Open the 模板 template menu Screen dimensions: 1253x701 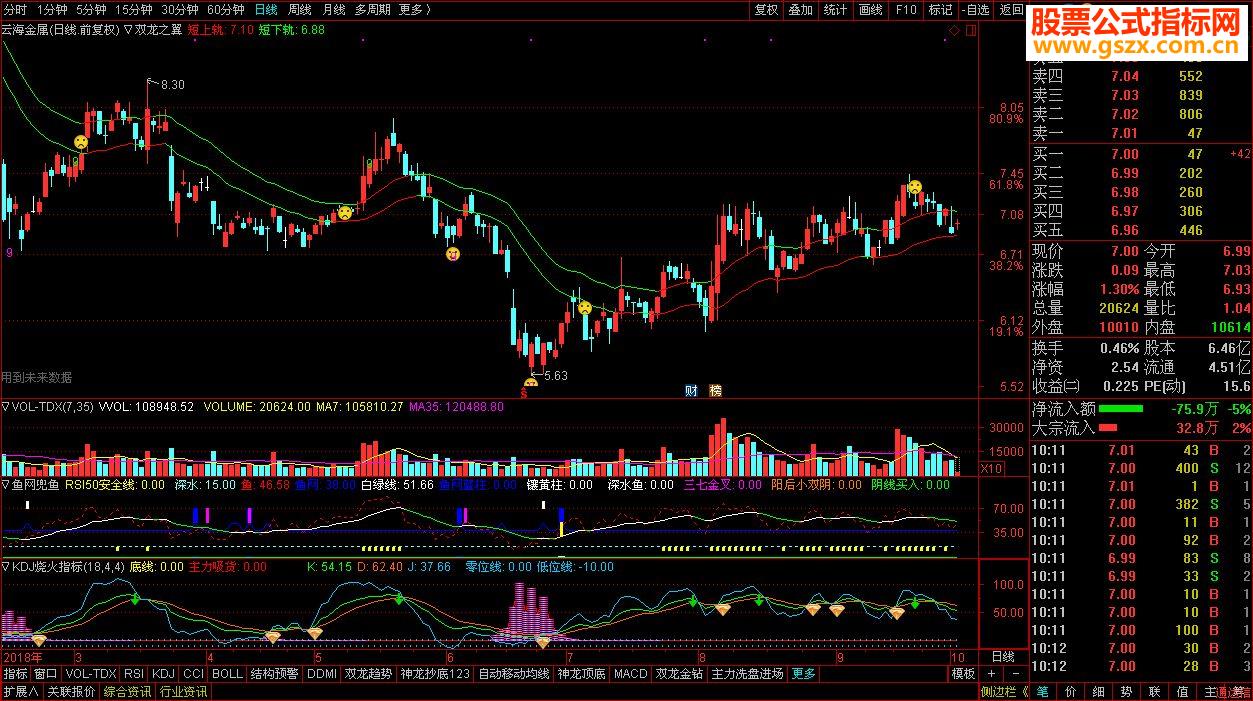pos(963,674)
